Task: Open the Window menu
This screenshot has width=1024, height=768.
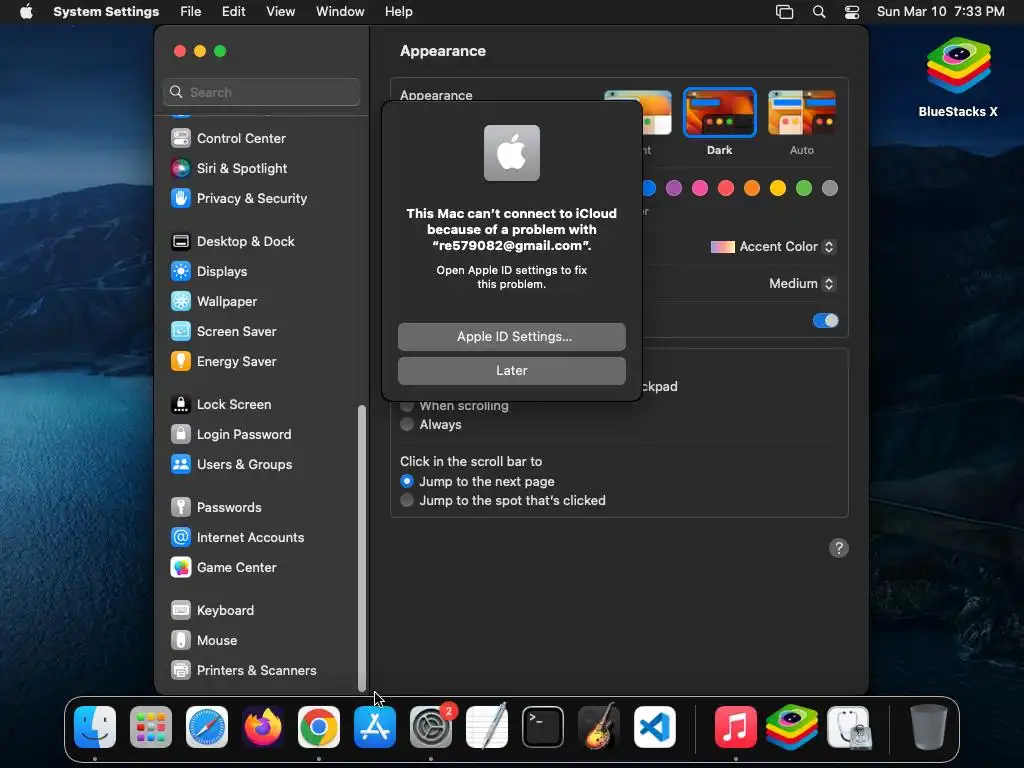Action: [x=340, y=12]
